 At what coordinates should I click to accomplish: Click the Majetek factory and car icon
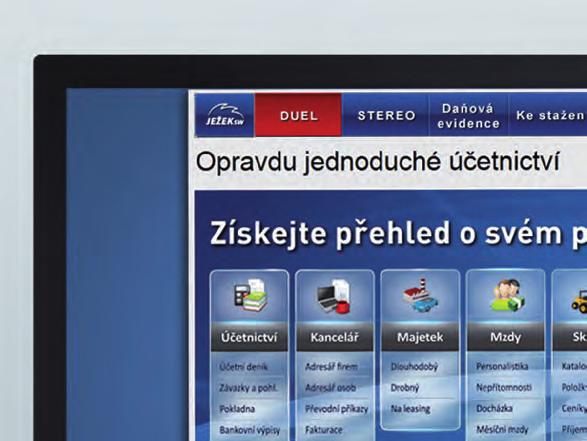tap(420, 296)
